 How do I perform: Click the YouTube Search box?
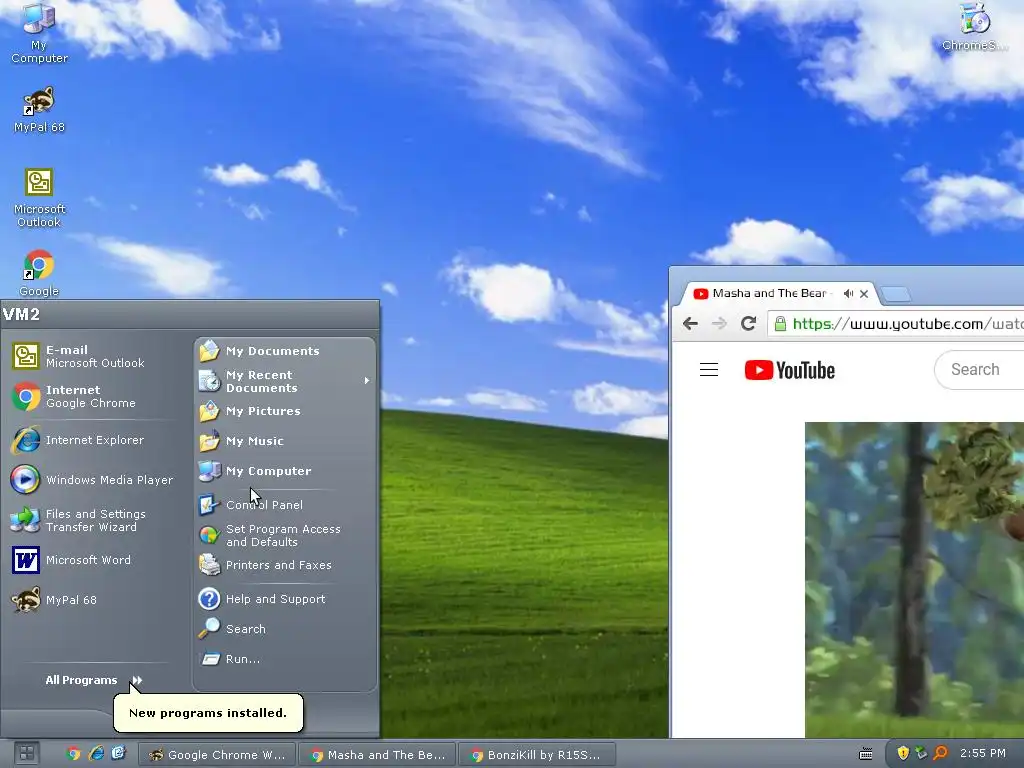[x=980, y=370]
